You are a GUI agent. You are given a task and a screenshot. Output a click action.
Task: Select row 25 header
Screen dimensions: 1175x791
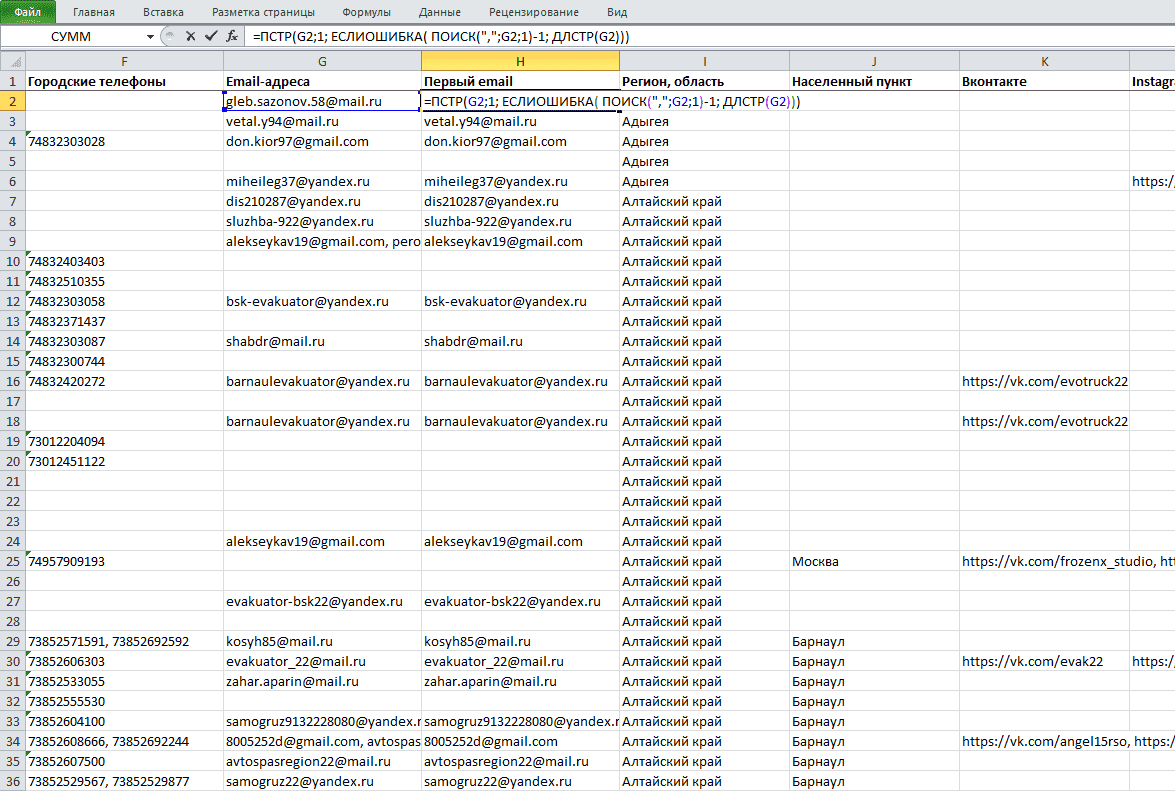pos(13,561)
